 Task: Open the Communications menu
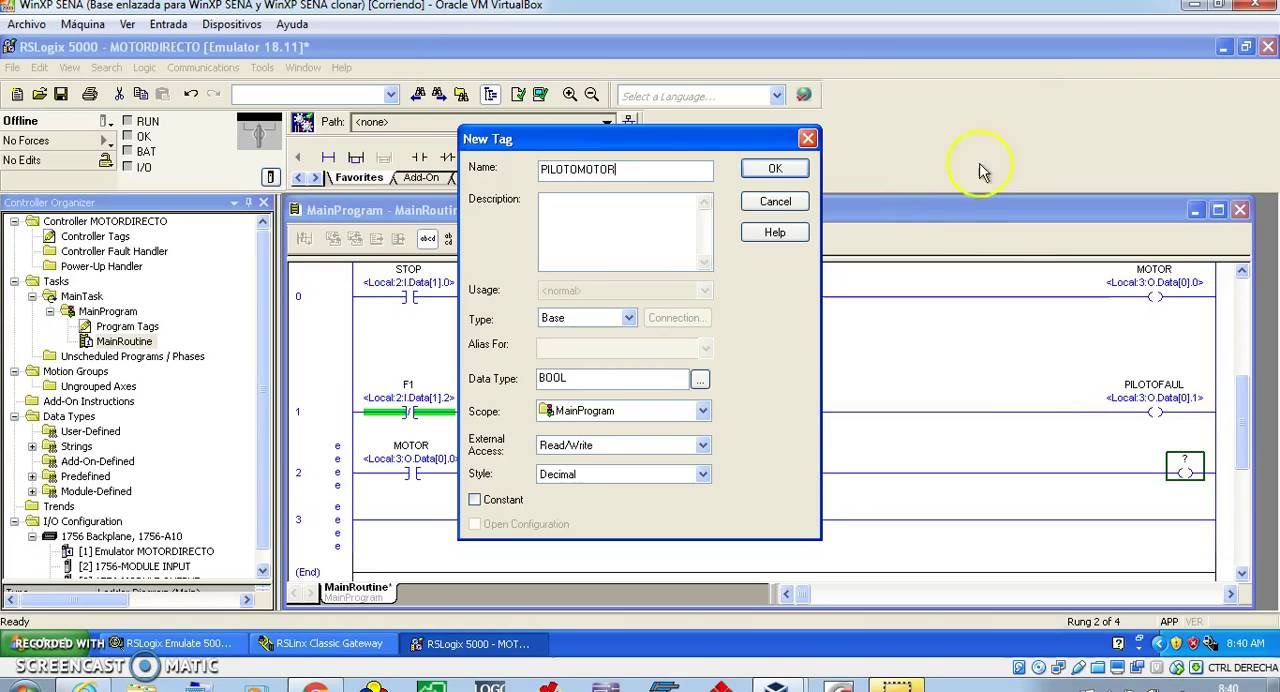(x=203, y=68)
